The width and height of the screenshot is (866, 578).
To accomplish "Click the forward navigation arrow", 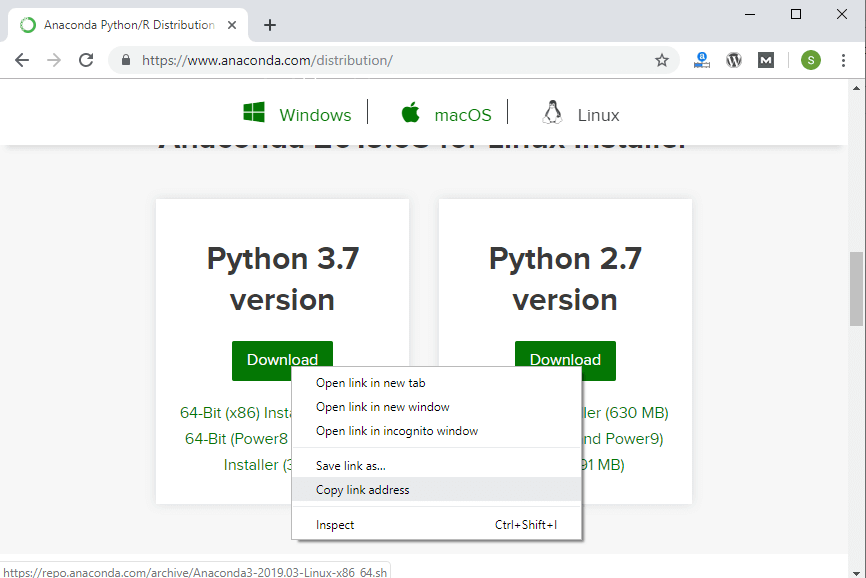I will click(x=54, y=60).
